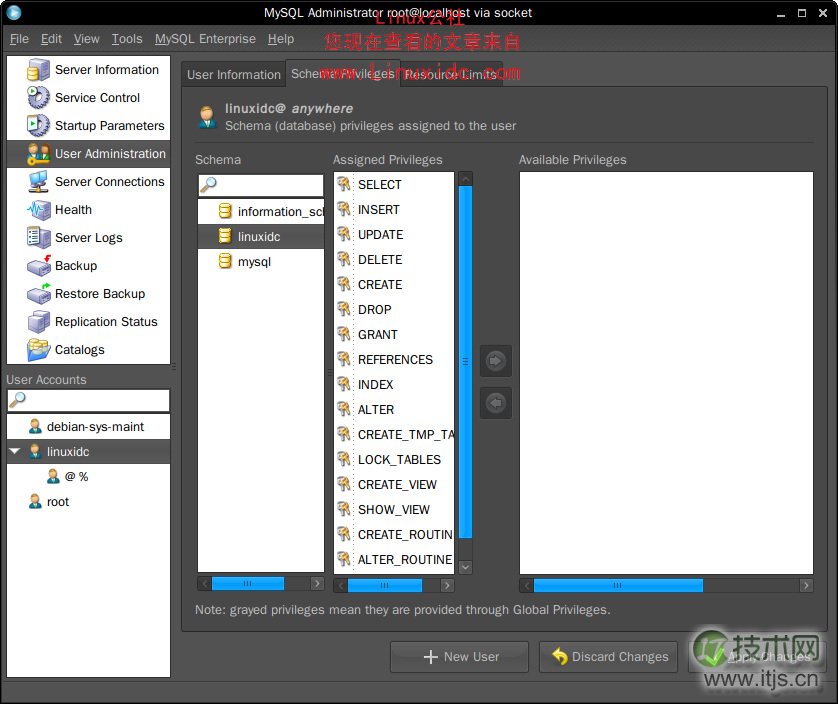
Task: Click right arrow to move privilege
Action: [x=496, y=361]
